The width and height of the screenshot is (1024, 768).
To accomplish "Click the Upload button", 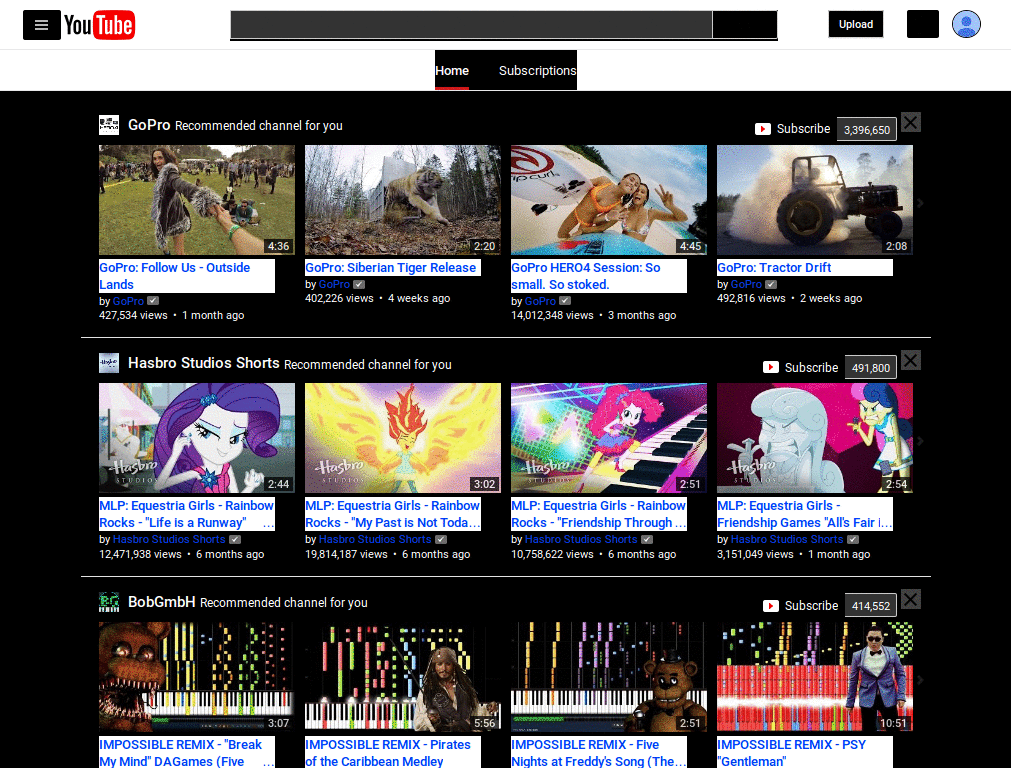I will [856, 24].
